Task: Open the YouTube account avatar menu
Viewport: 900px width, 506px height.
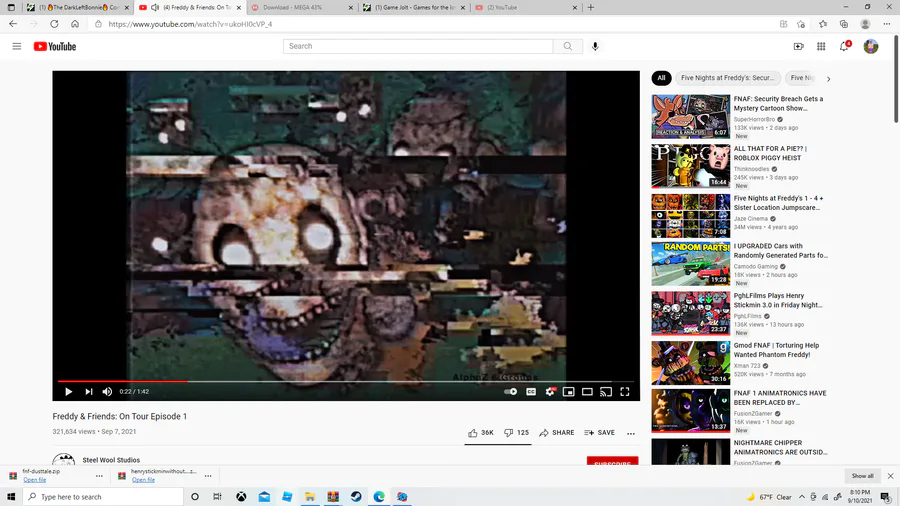Action: 871,46
